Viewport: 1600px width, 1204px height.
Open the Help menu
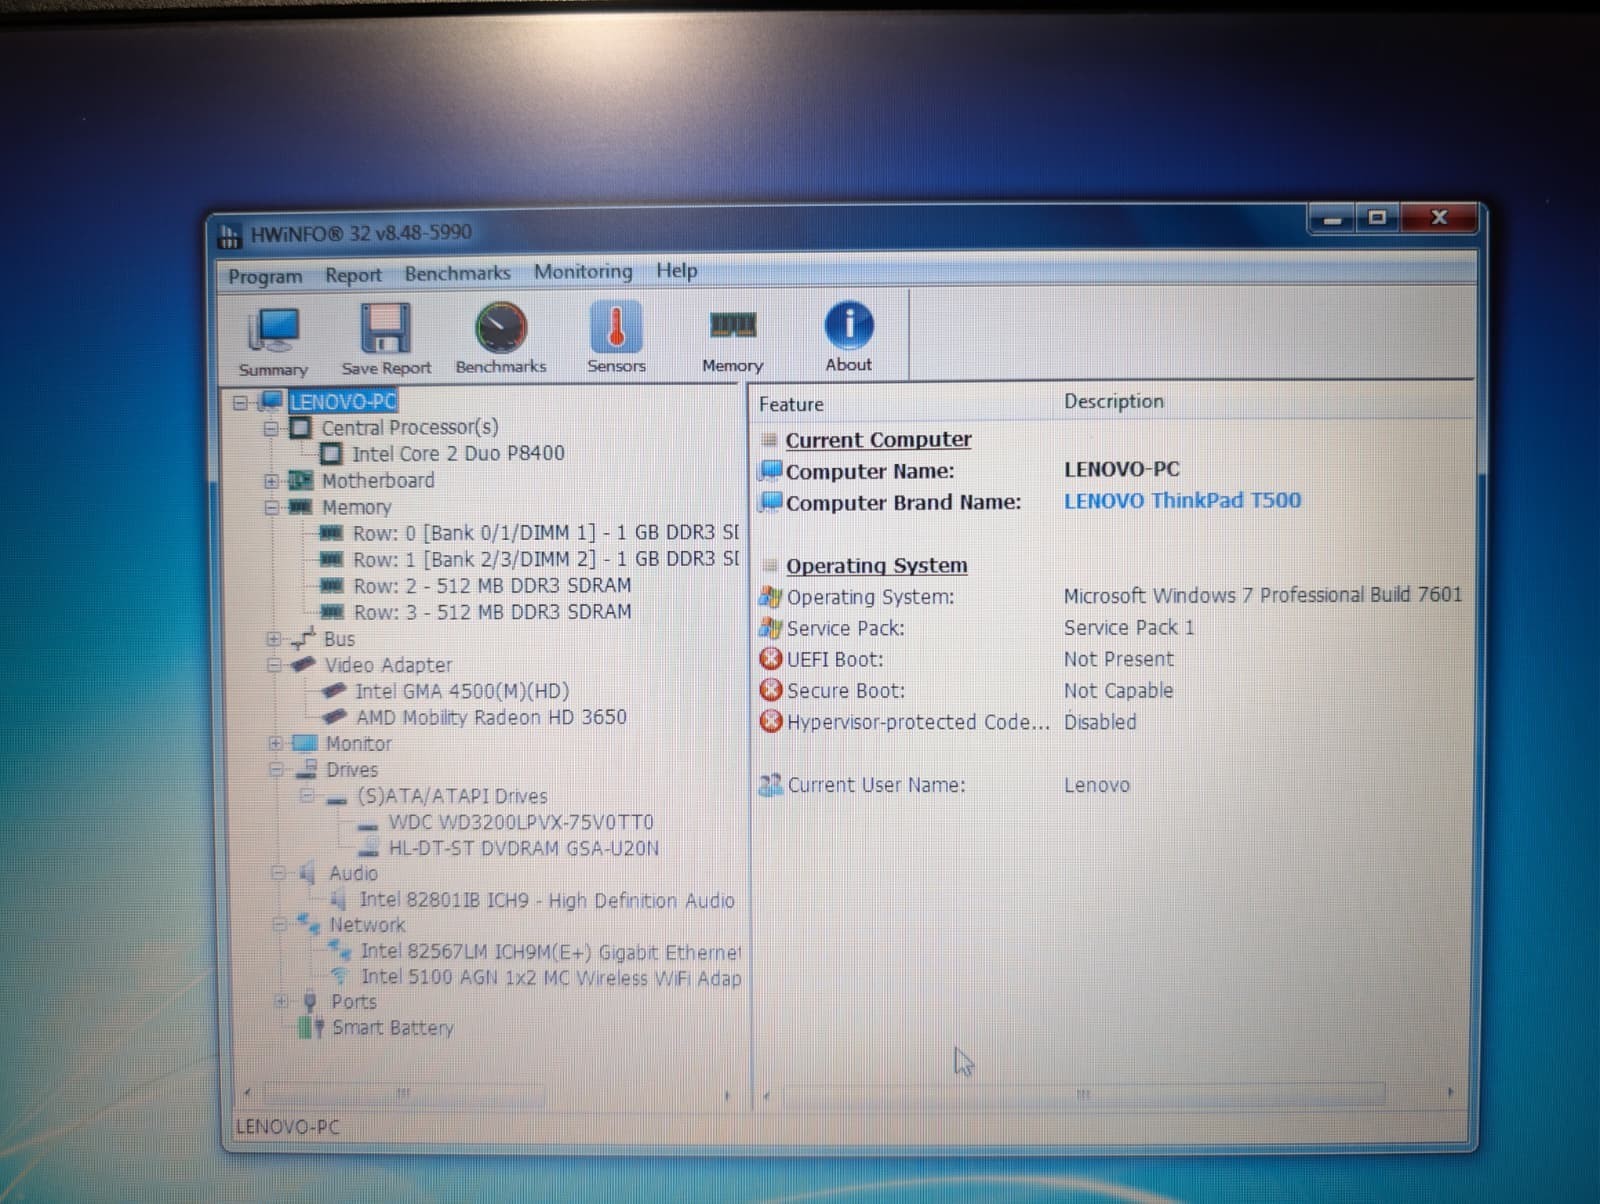[x=676, y=270]
